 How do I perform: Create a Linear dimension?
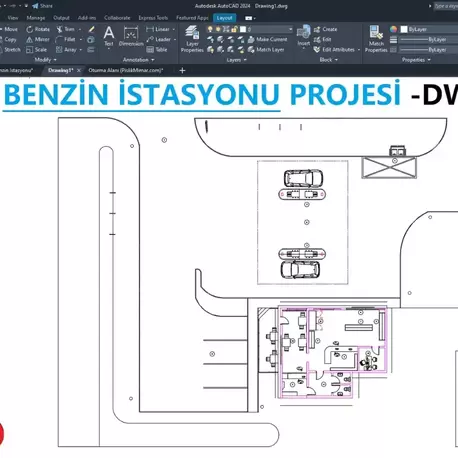[158, 29]
